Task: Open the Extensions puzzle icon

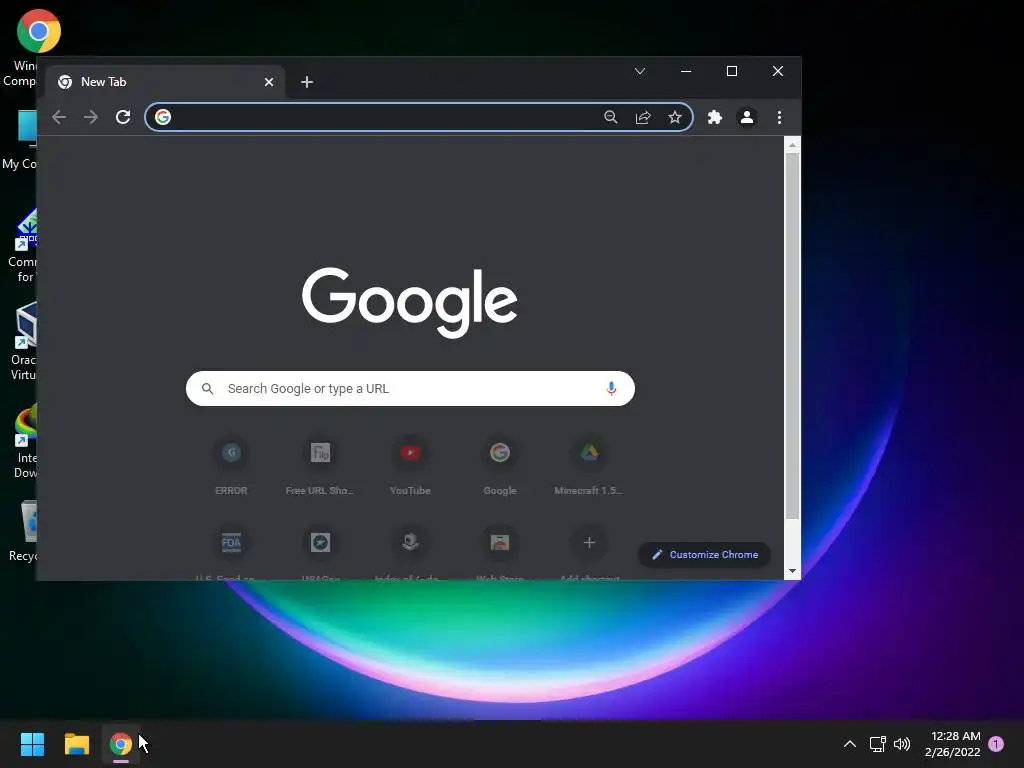Action: coord(715,117)
